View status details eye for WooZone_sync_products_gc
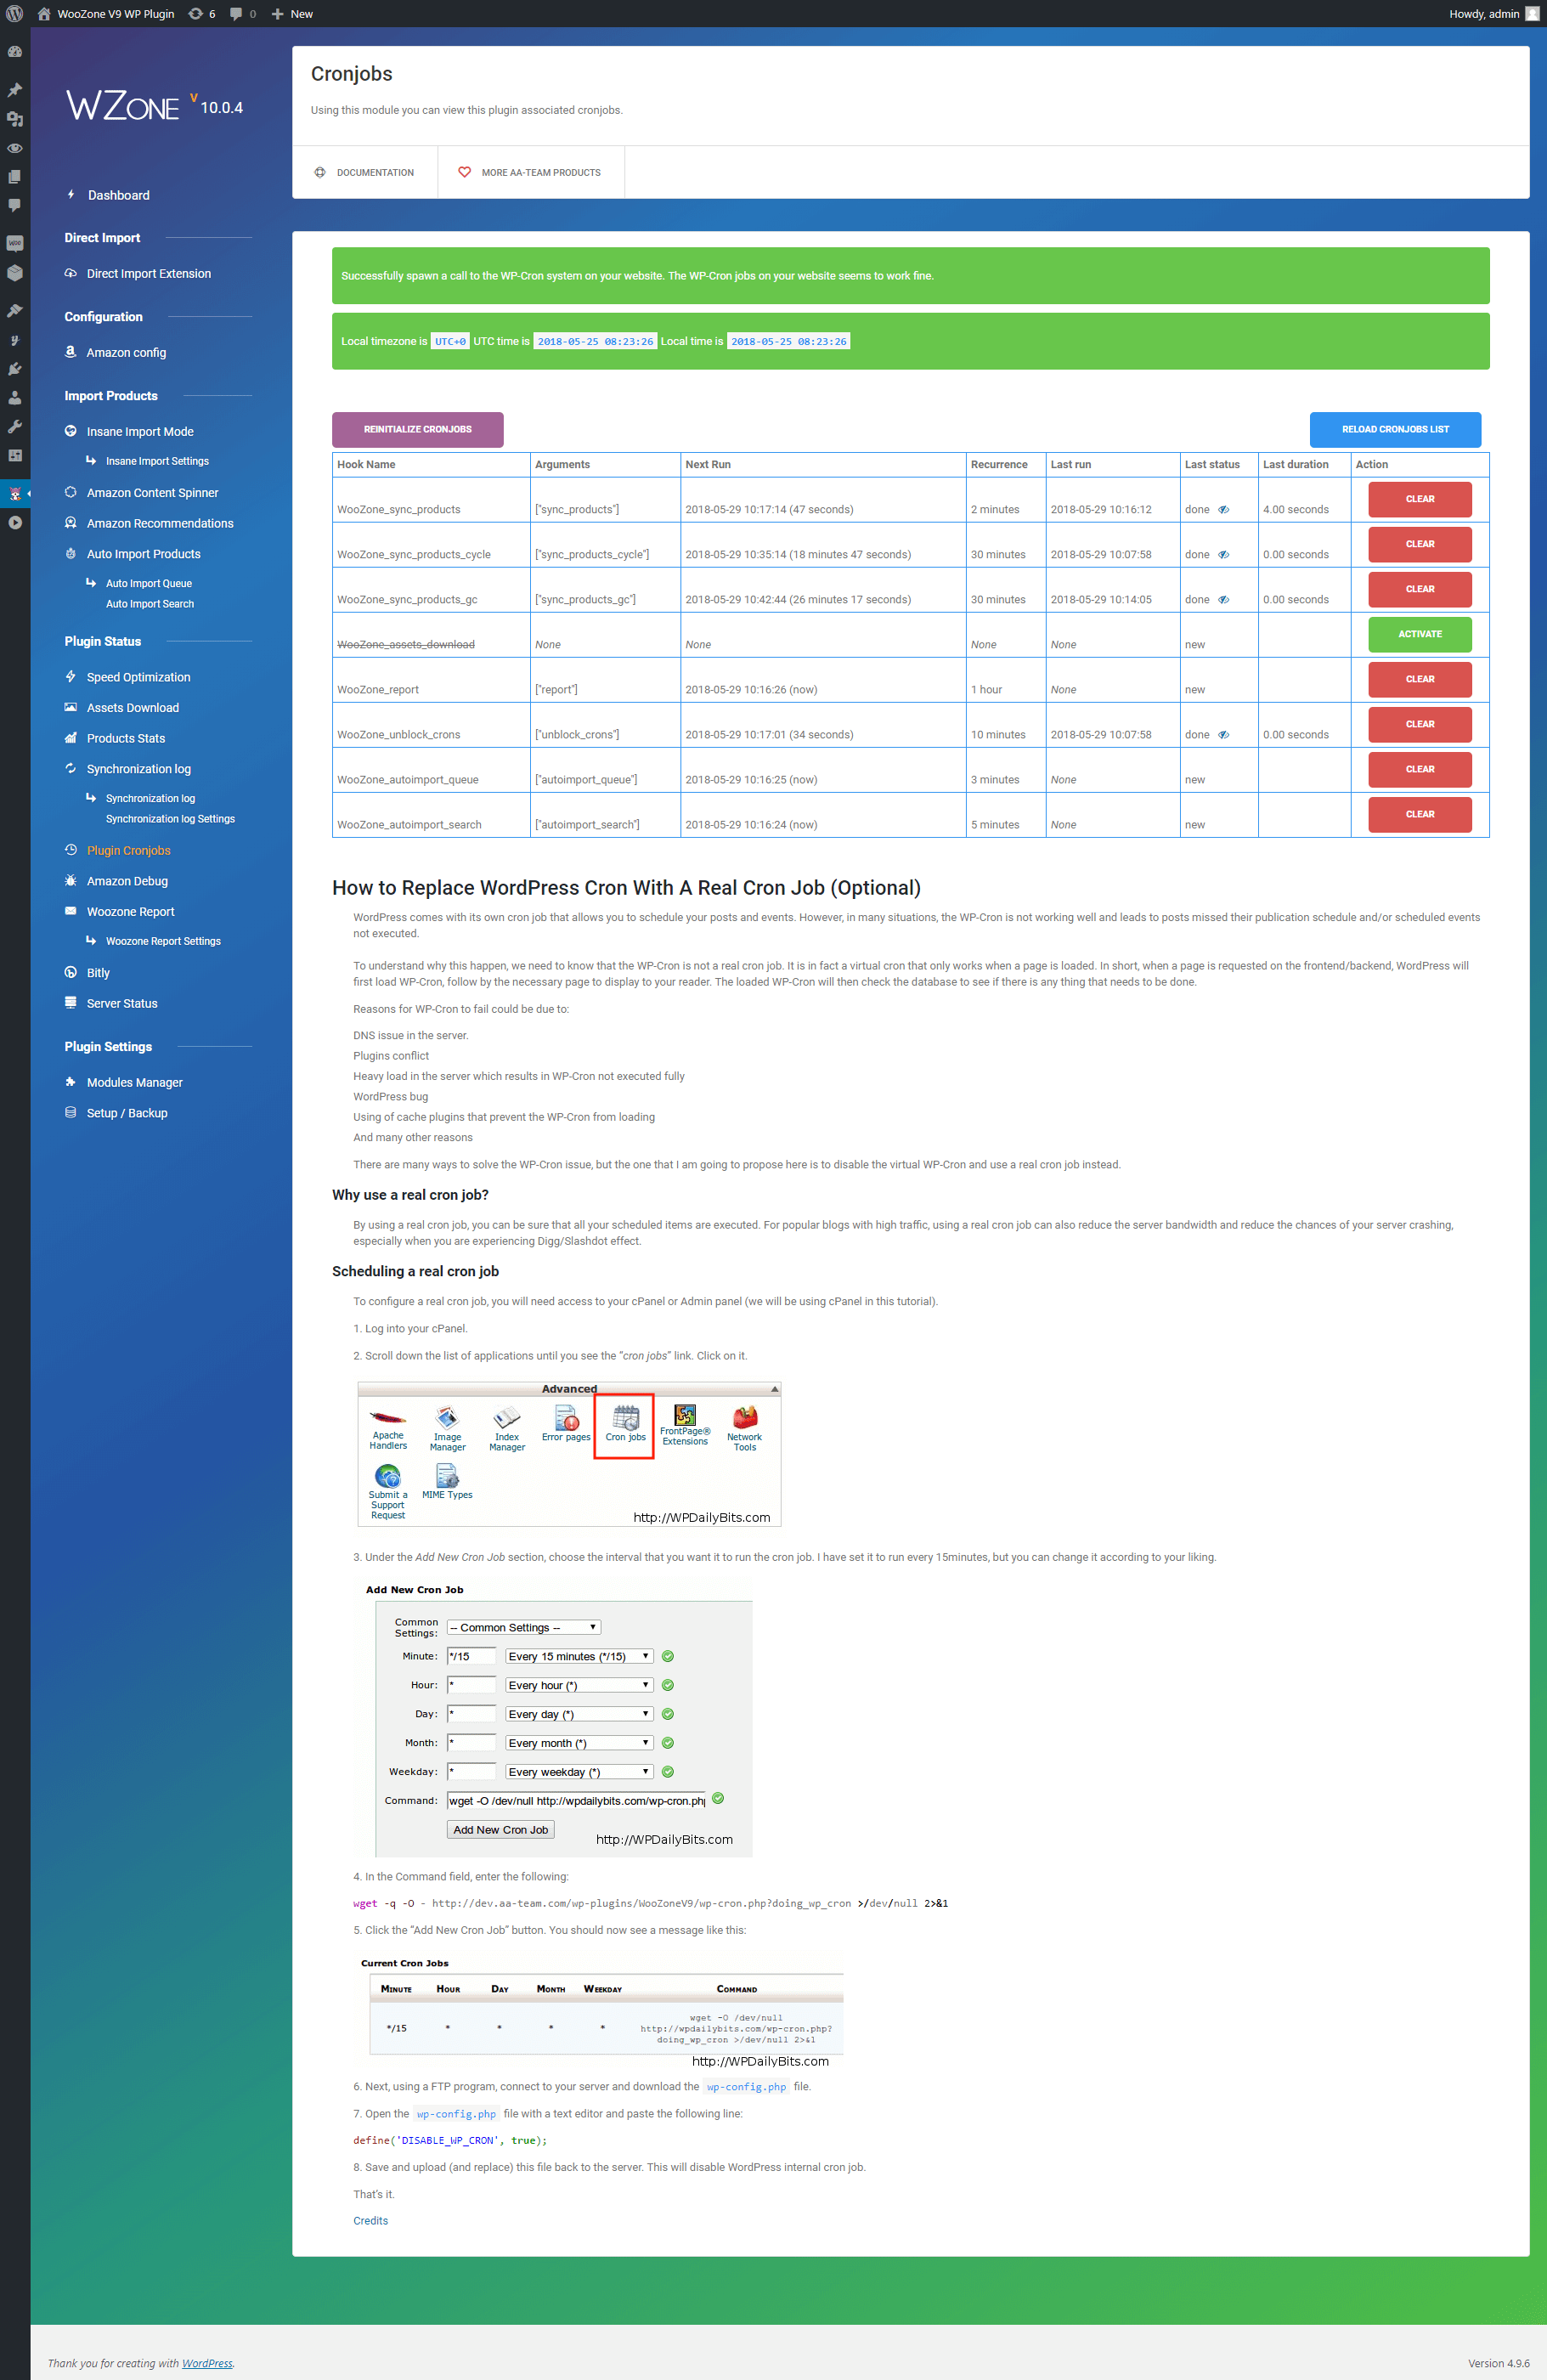 (x=1223, y=600)
